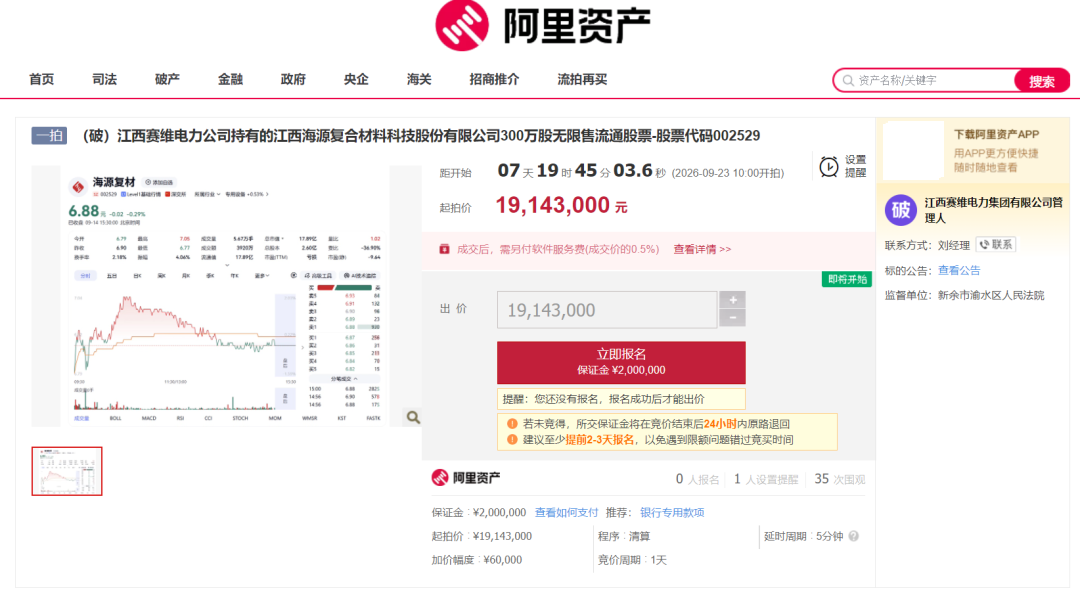Select the stock chart thumbnail image
1080x597 pixels.
tap(67, 471)
